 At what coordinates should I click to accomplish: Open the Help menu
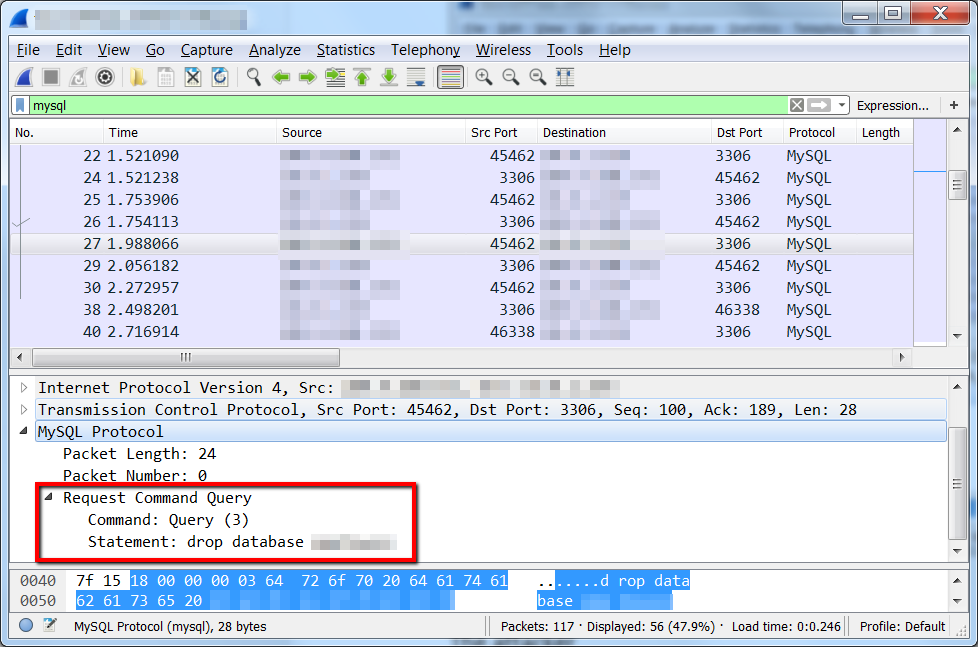tap(614, 50)
